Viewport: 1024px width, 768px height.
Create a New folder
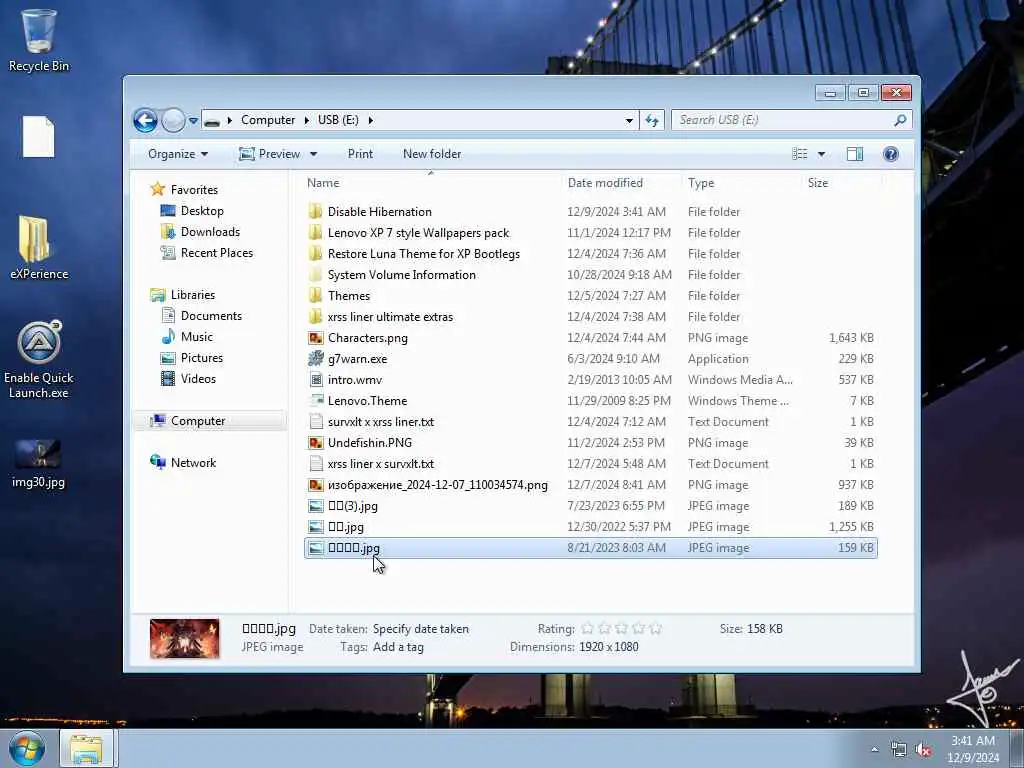tap(432, 154)
